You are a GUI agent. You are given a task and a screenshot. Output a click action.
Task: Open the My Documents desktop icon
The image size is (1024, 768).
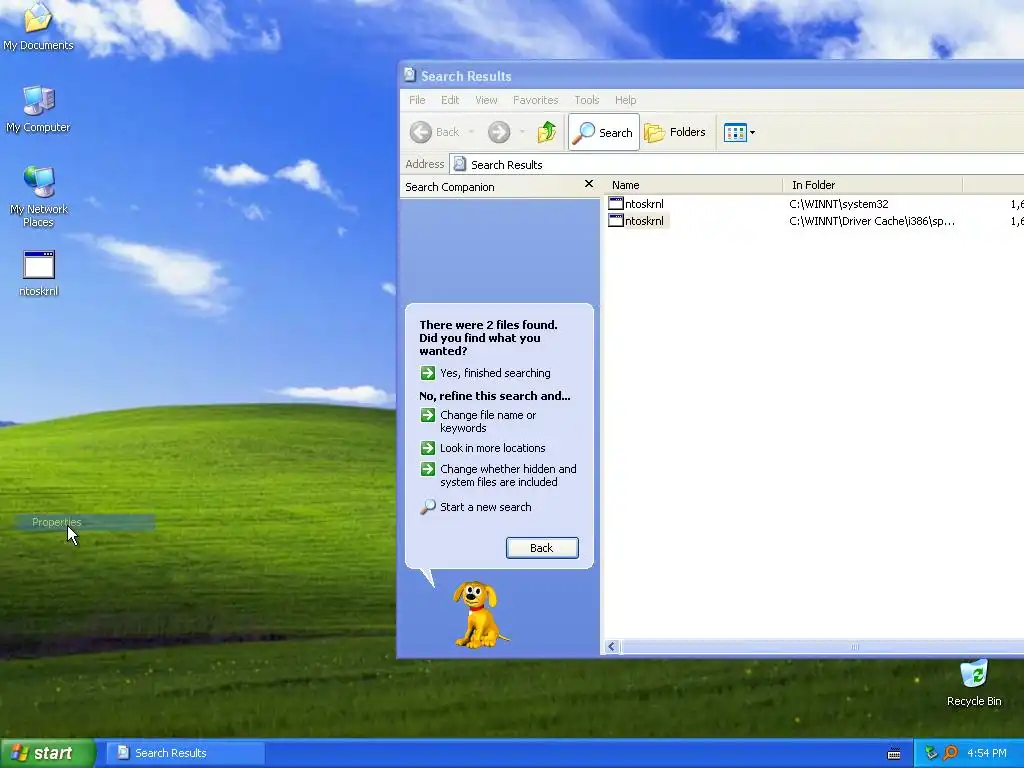click(38, 26)
